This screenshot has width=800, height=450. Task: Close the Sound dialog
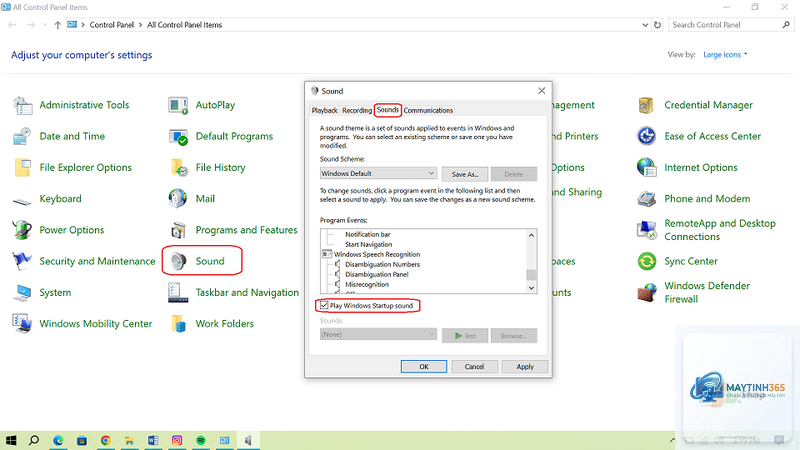pyautogui.click(x=541, y=90)
